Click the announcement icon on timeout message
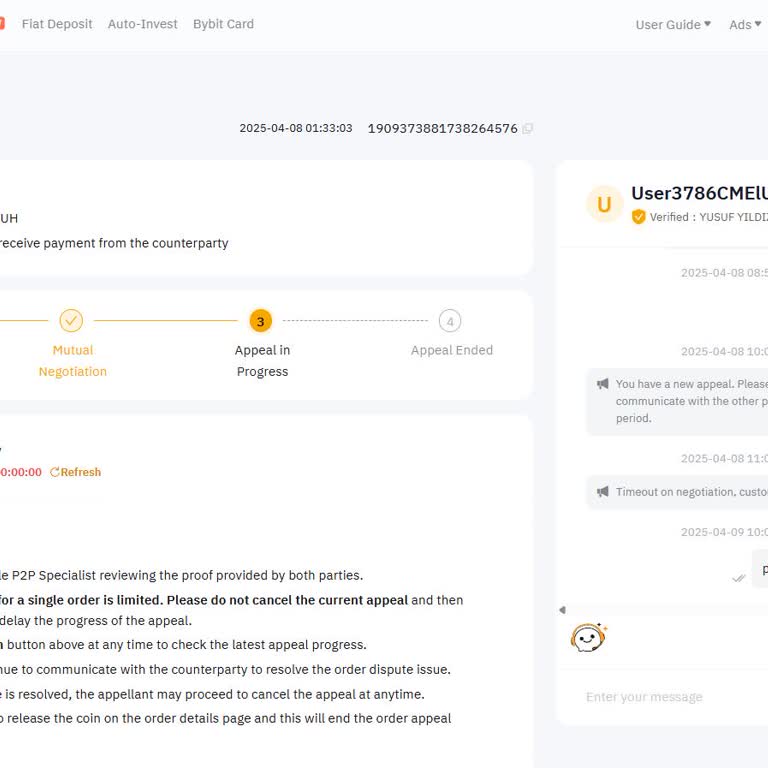Image resolution: width=768 pixels, height=768 pixels. pyautogui.click(x=602, y=491)
